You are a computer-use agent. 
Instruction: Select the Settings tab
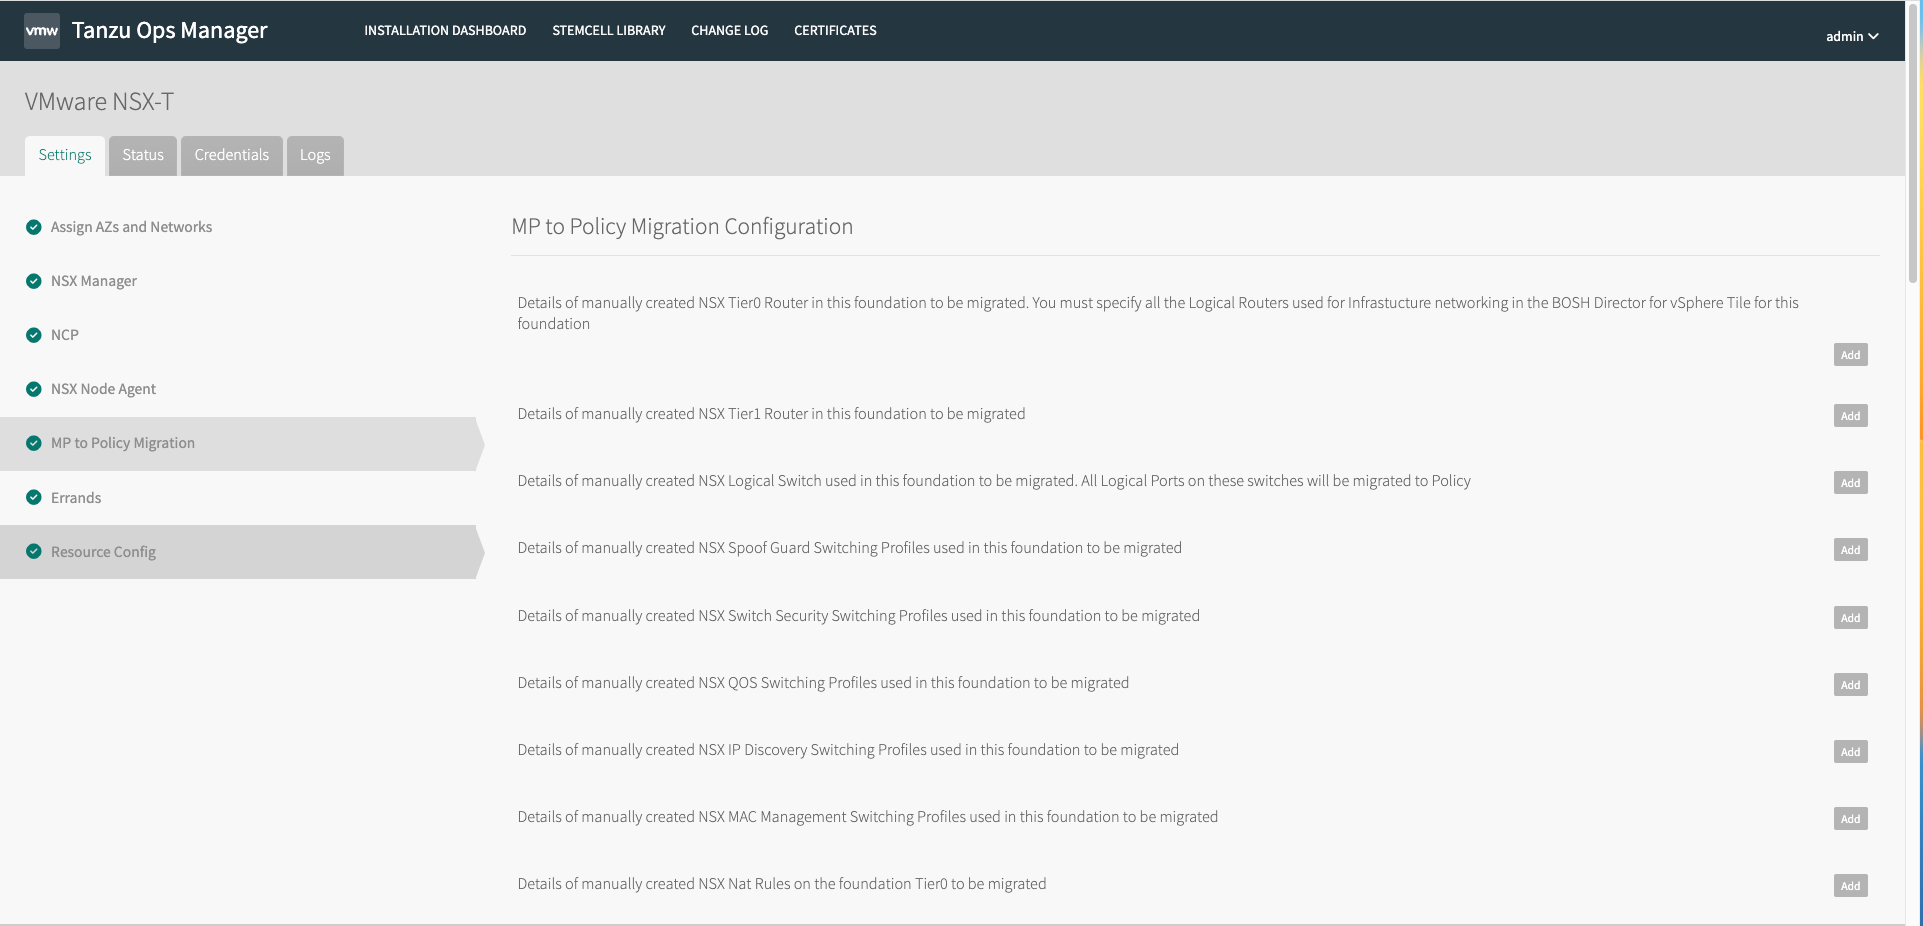pos(65,156)
